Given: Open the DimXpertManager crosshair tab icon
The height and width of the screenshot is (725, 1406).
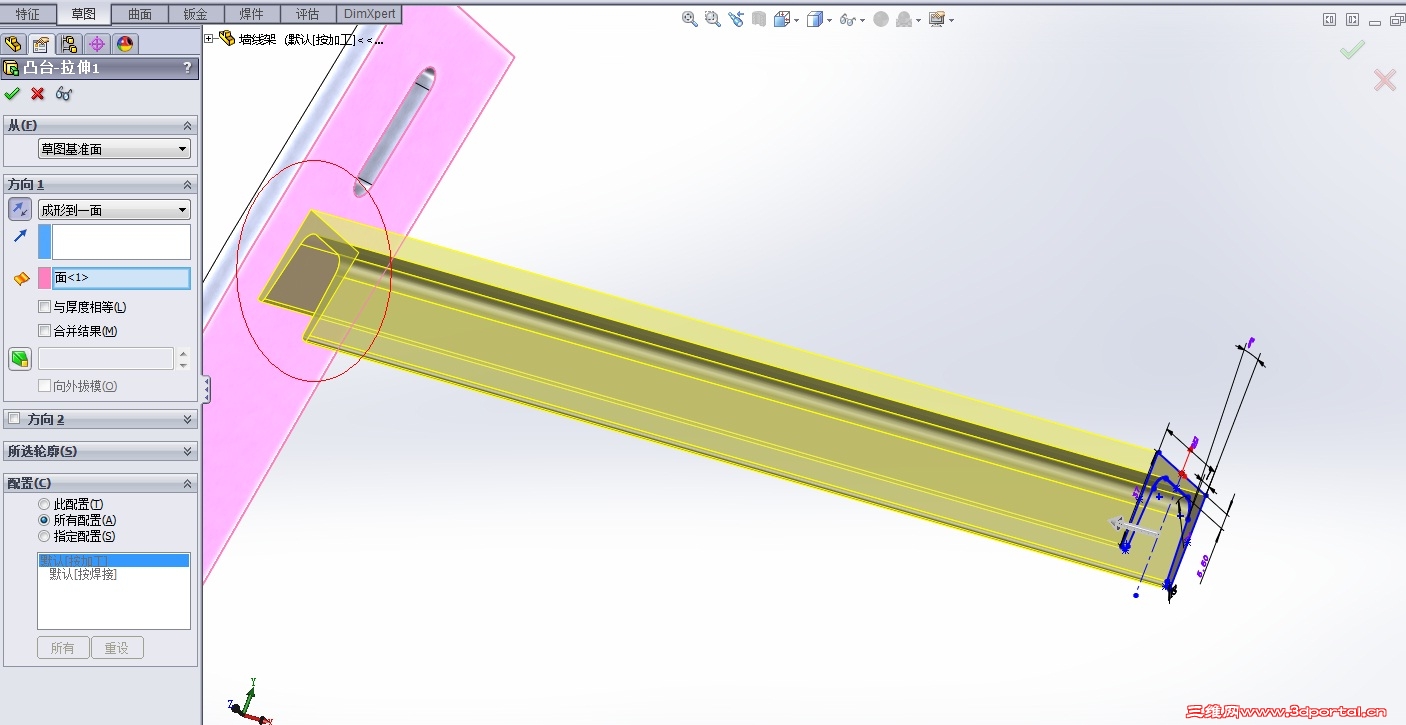Looking at the screenshot, I should (97, 44).
